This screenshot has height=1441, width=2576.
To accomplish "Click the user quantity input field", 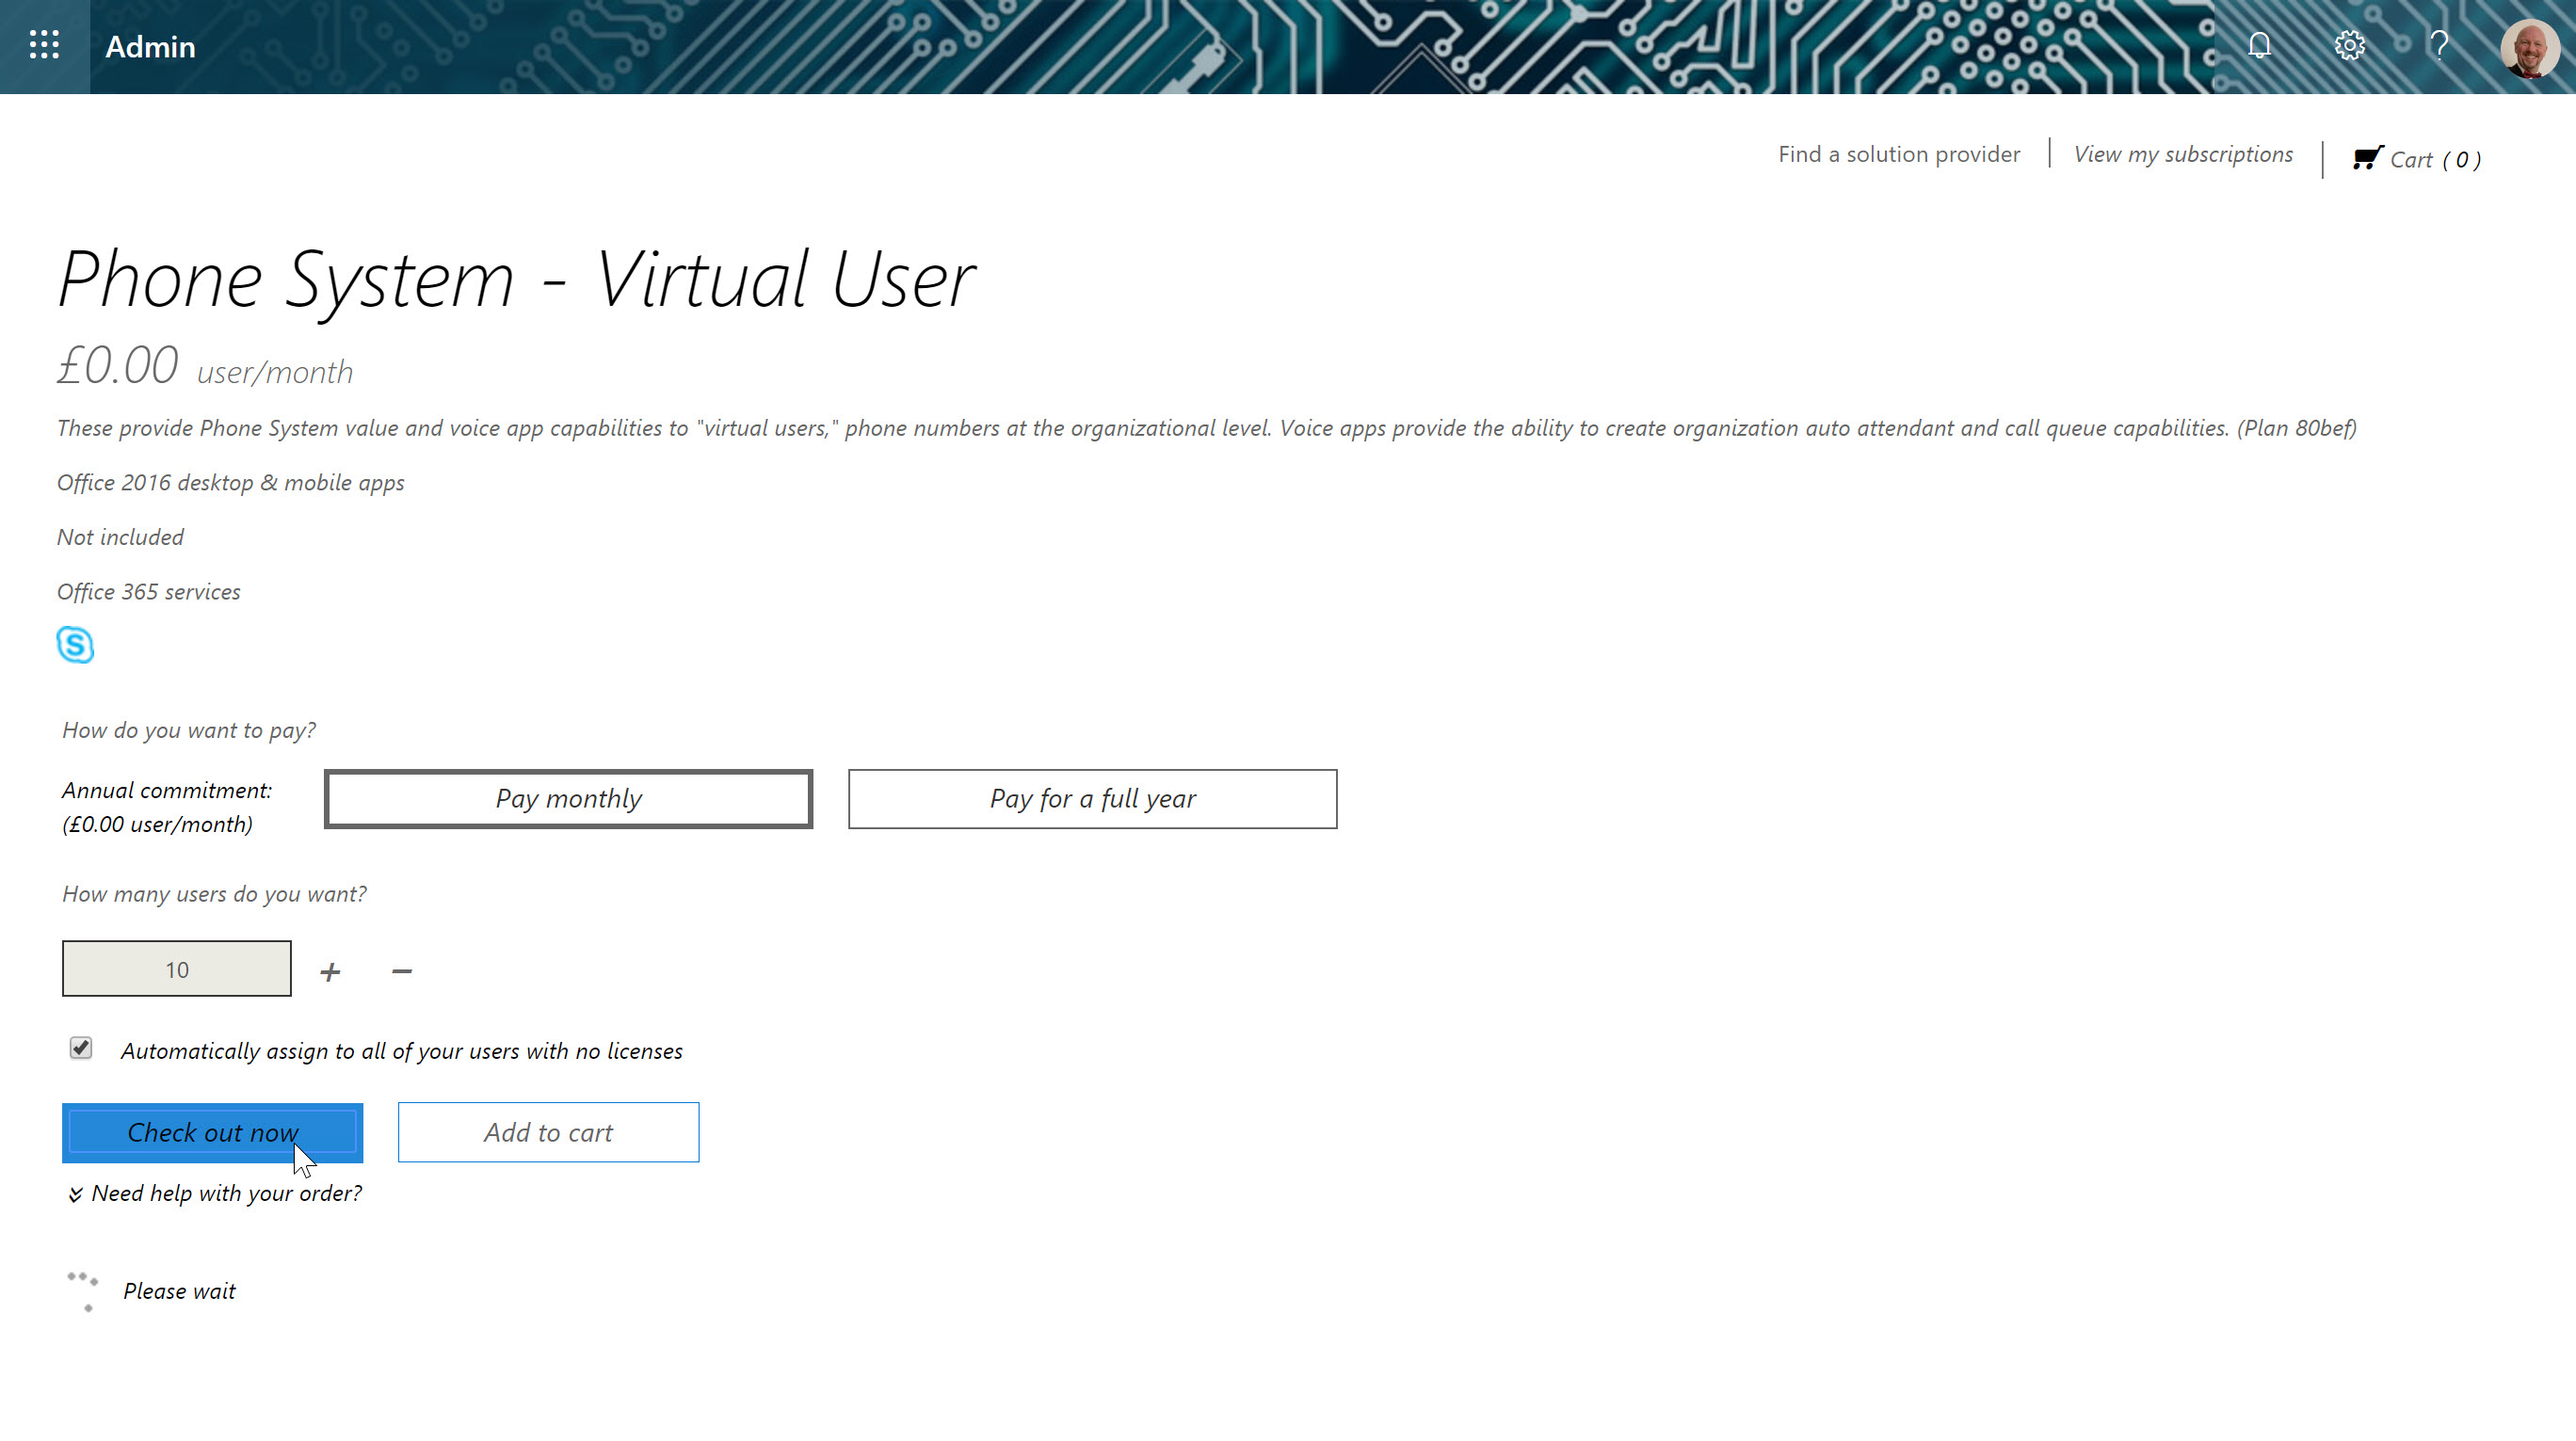I will [176, 969].
